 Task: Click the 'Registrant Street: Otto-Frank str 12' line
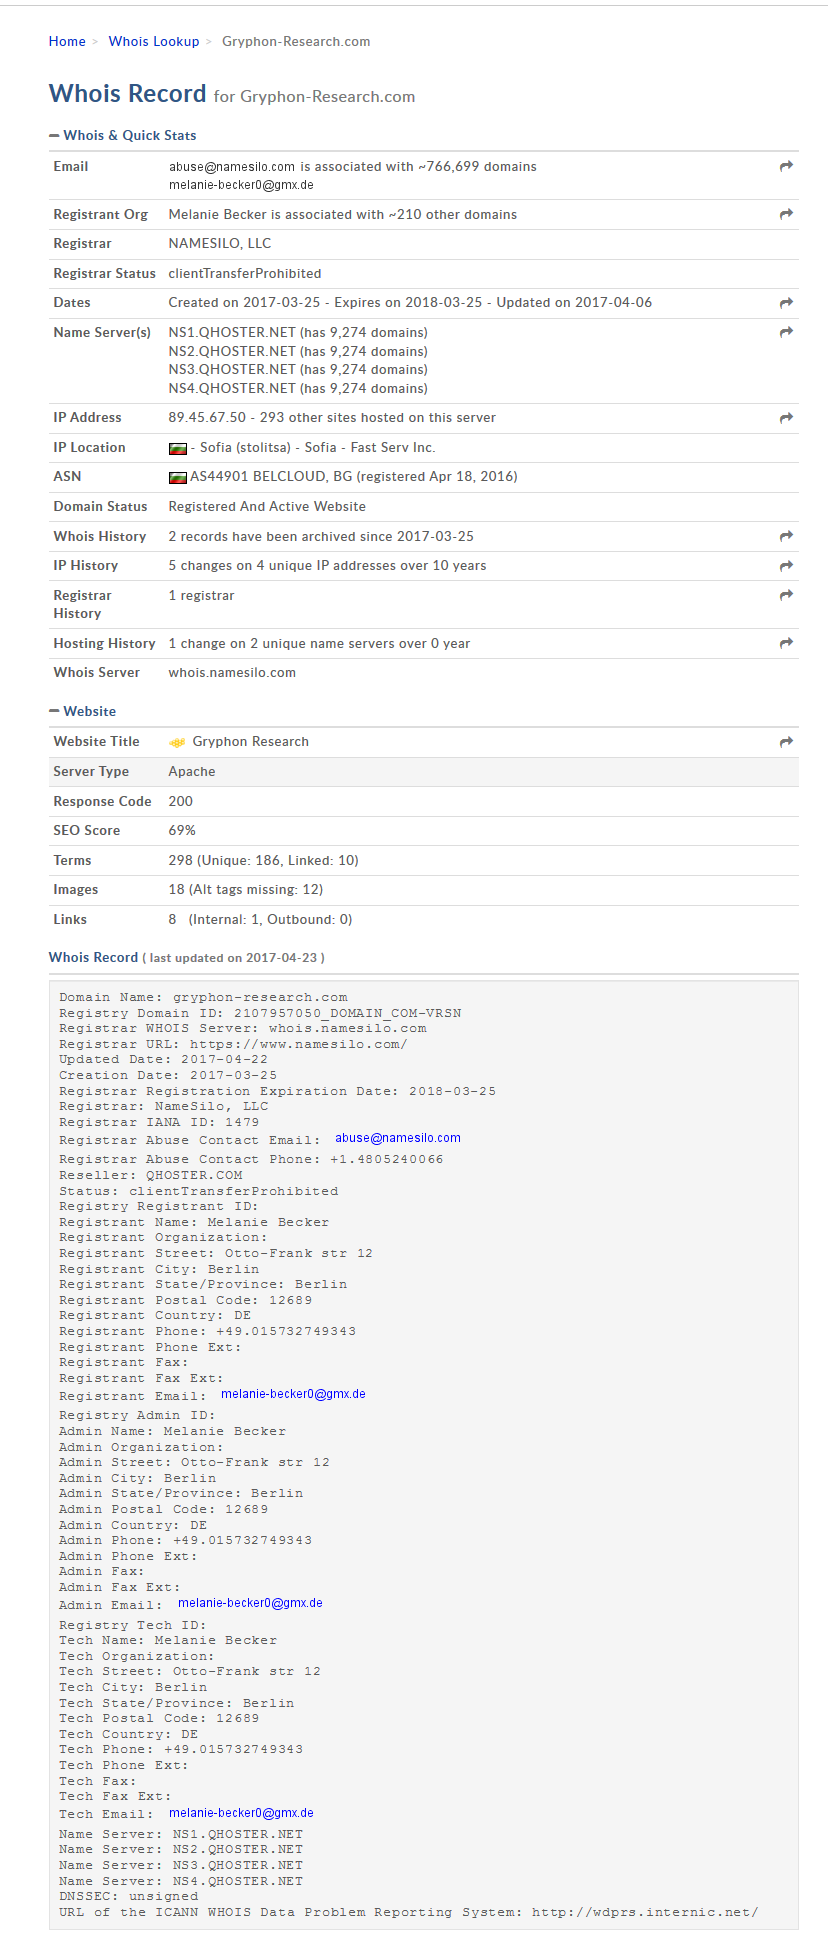click(x=216, y=1253)
